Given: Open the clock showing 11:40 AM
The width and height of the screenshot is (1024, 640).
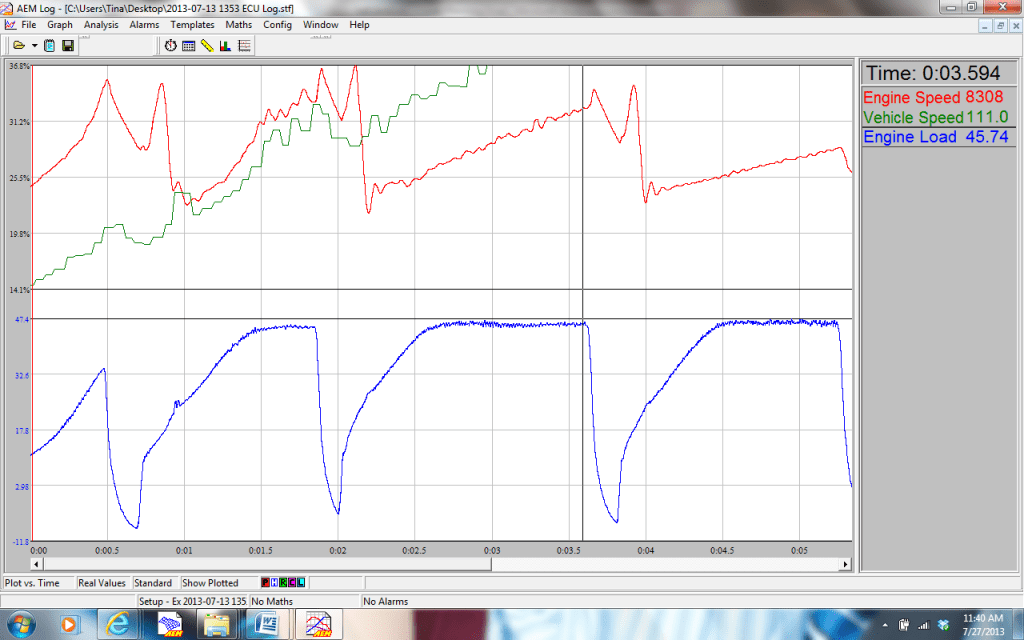Looking at the screenshot, I should click(x=982, y=624).
